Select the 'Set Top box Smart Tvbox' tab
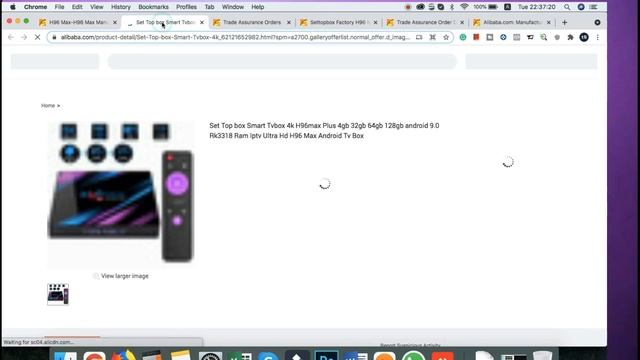Image resolution: width=640 pixels, height=360 pixels. tap(165, 22)
